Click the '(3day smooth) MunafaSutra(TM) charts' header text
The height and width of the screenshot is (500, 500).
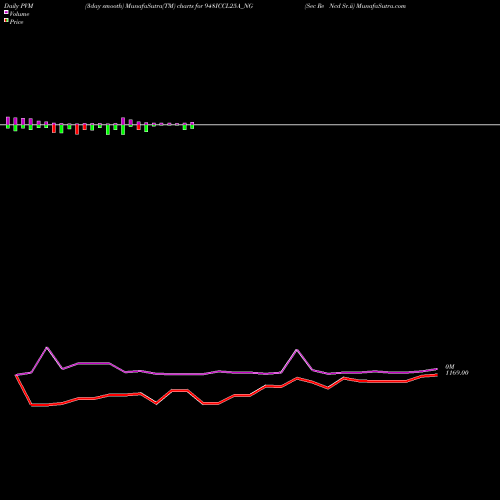[139, 6]
